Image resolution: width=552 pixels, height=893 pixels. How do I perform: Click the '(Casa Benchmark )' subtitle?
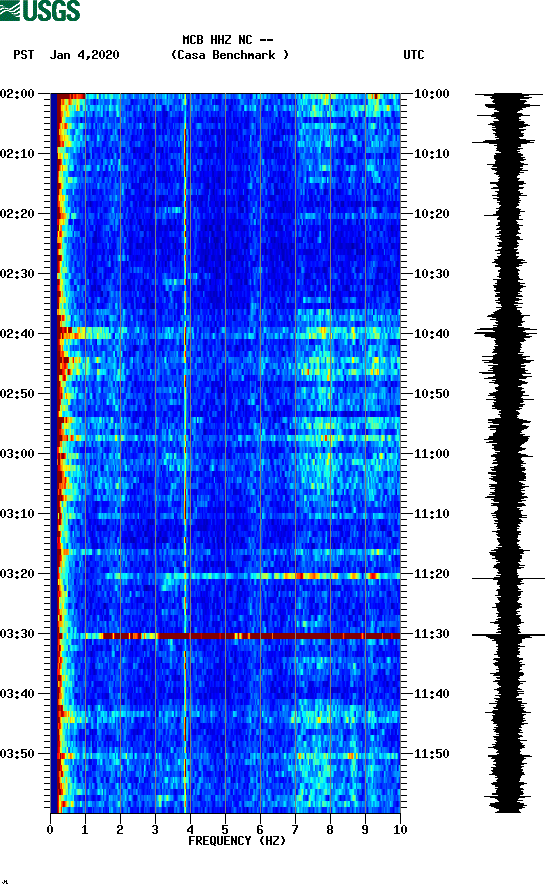[x=230, y=55]
